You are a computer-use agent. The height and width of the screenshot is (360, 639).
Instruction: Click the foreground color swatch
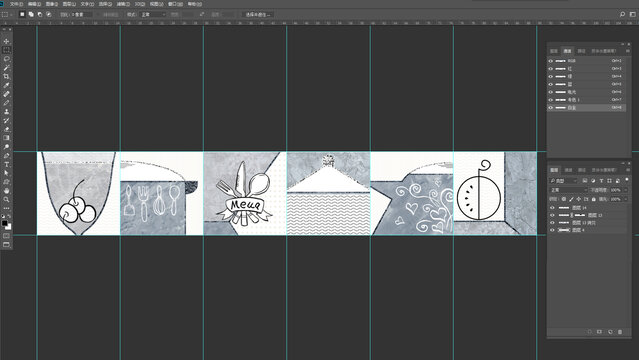click(x=4, y=223)
